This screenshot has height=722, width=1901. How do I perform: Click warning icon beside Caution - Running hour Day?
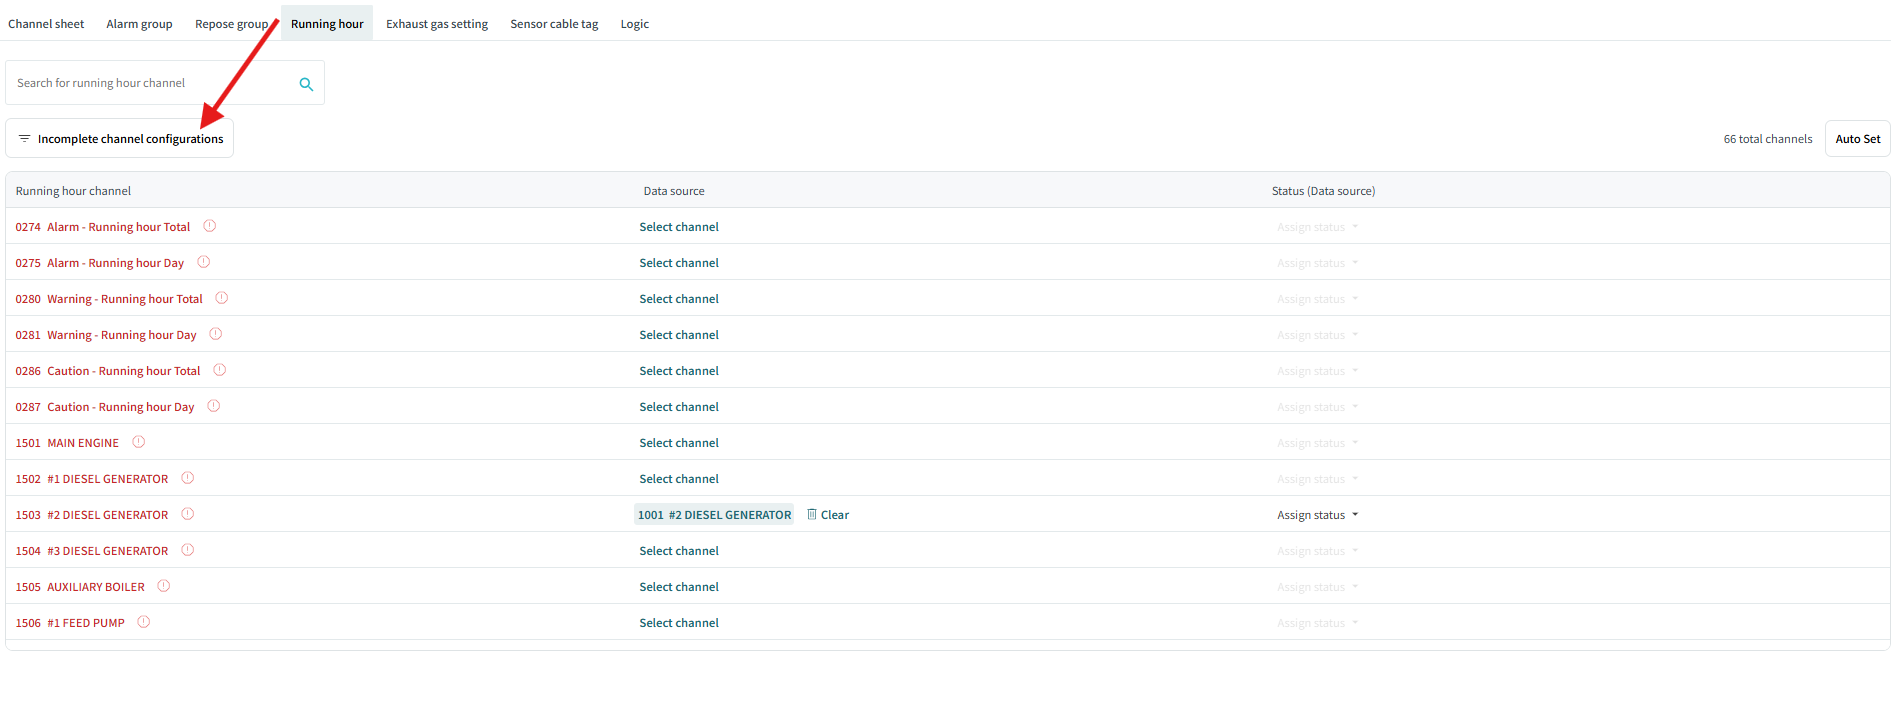pyautogui.click(x=213, y=406)
